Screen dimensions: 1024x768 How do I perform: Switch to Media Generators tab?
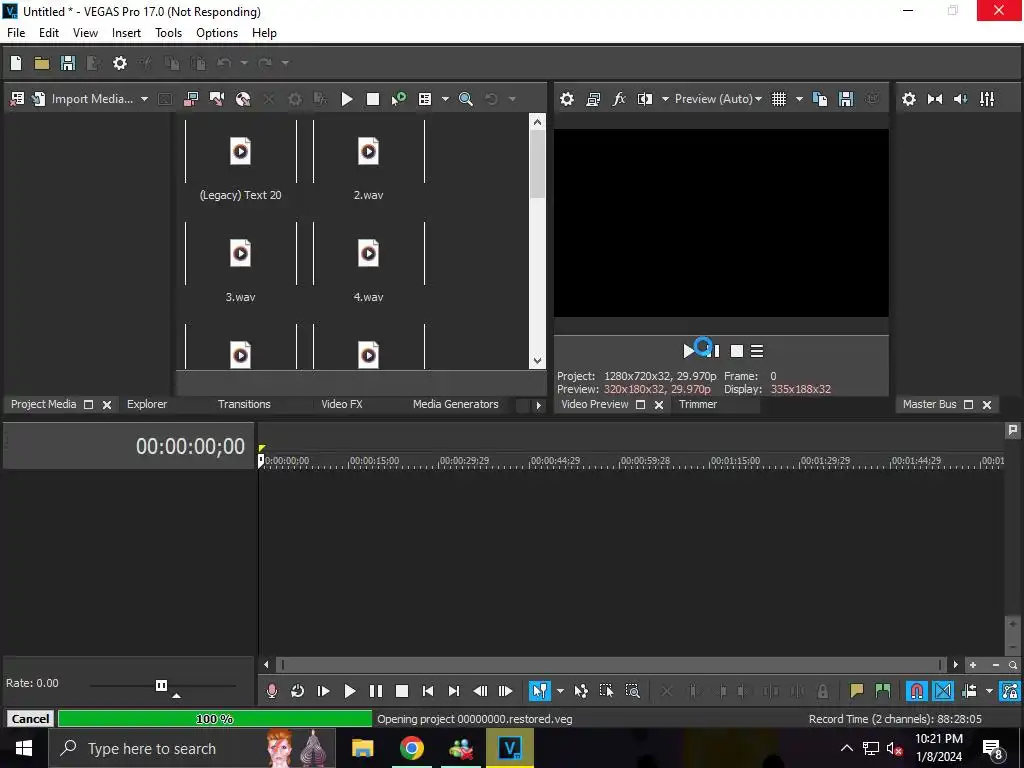(456, 404)
